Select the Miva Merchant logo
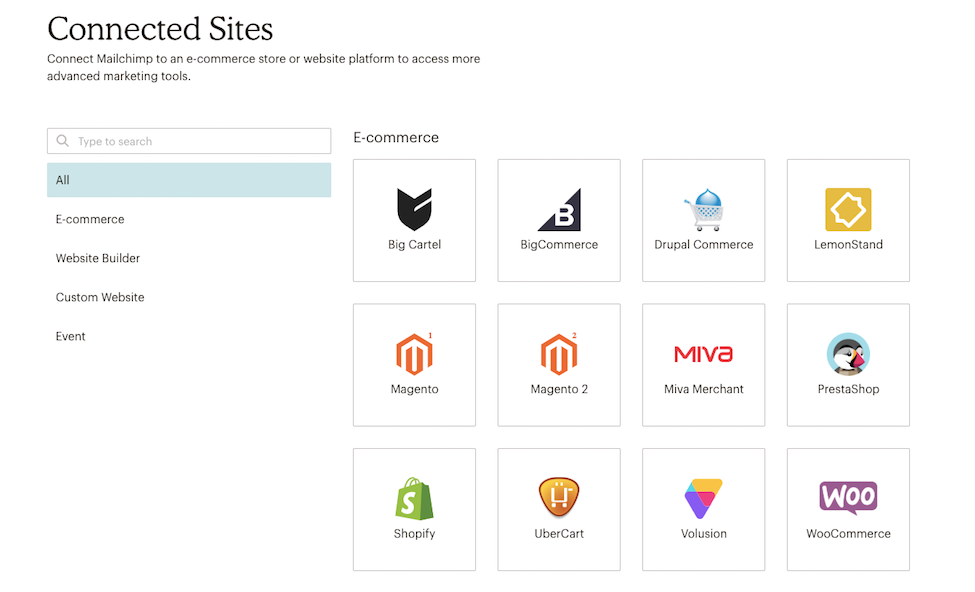The image size is (975, 592). (x=704, y=354)
